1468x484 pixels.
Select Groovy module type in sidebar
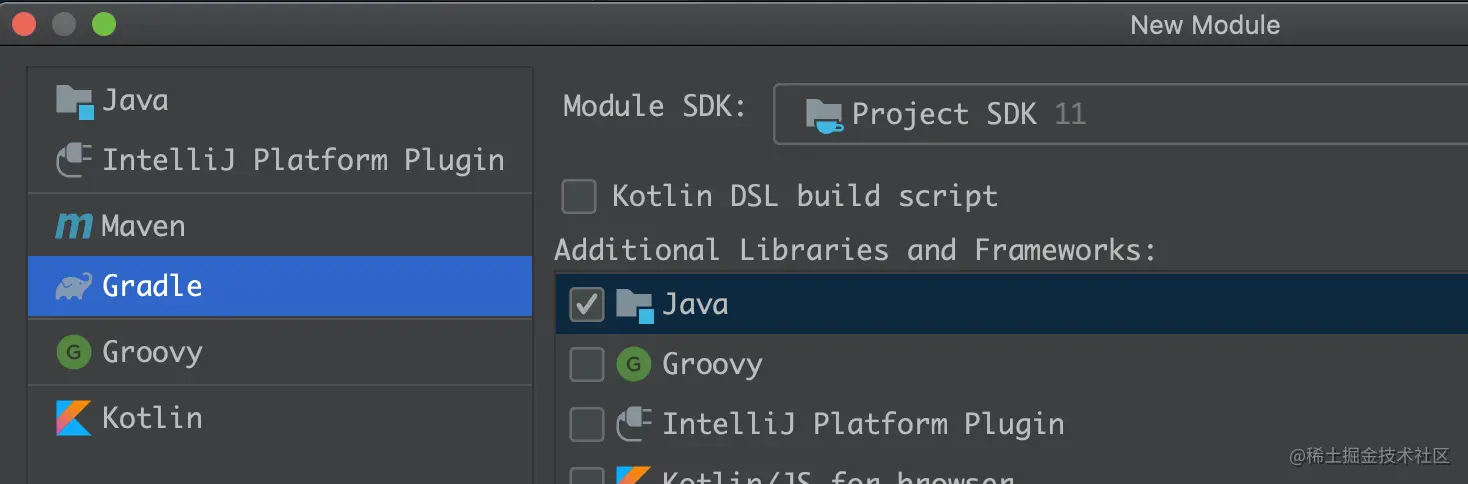280,352
